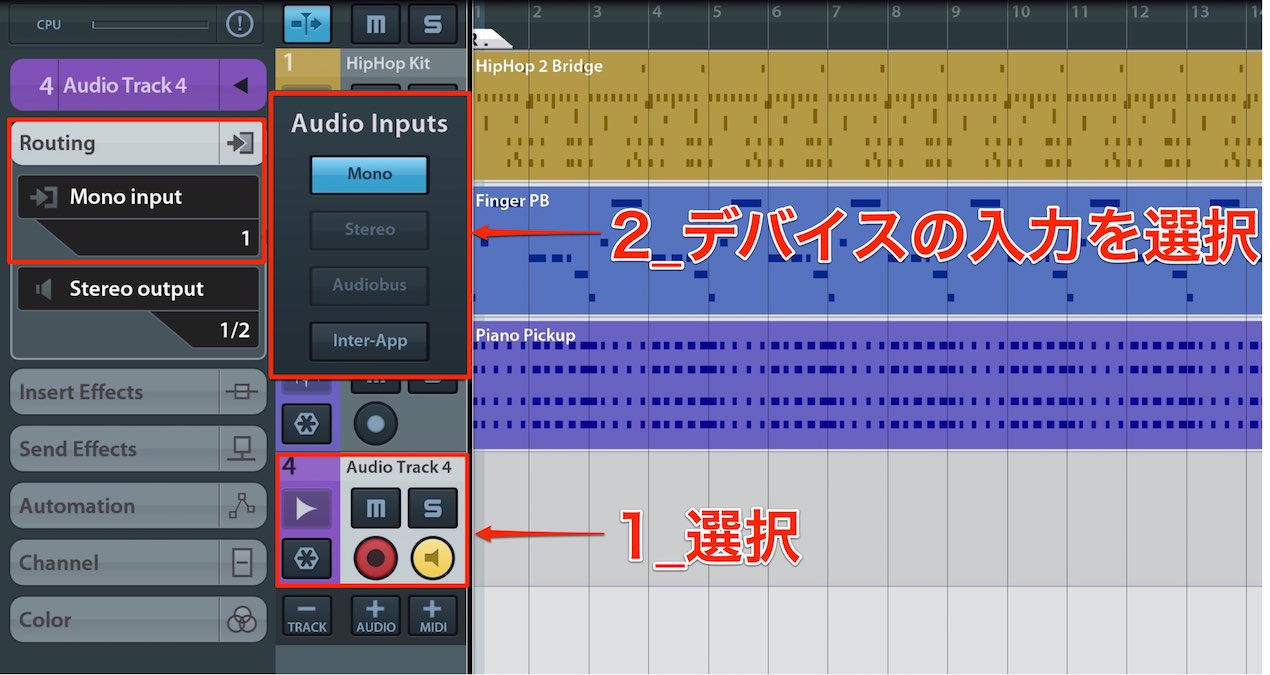Viewport: 1270px width, 675px height.
Task: Collapse the Audio Track 4 inspector arrow
Action: [x=240, y=86]
